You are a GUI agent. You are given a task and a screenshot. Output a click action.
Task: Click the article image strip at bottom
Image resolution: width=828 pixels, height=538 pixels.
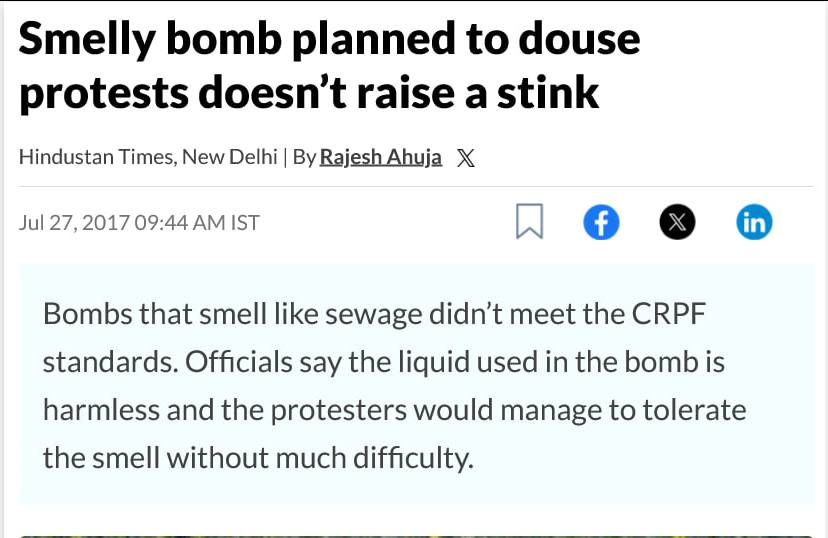[x=416, y=536]
